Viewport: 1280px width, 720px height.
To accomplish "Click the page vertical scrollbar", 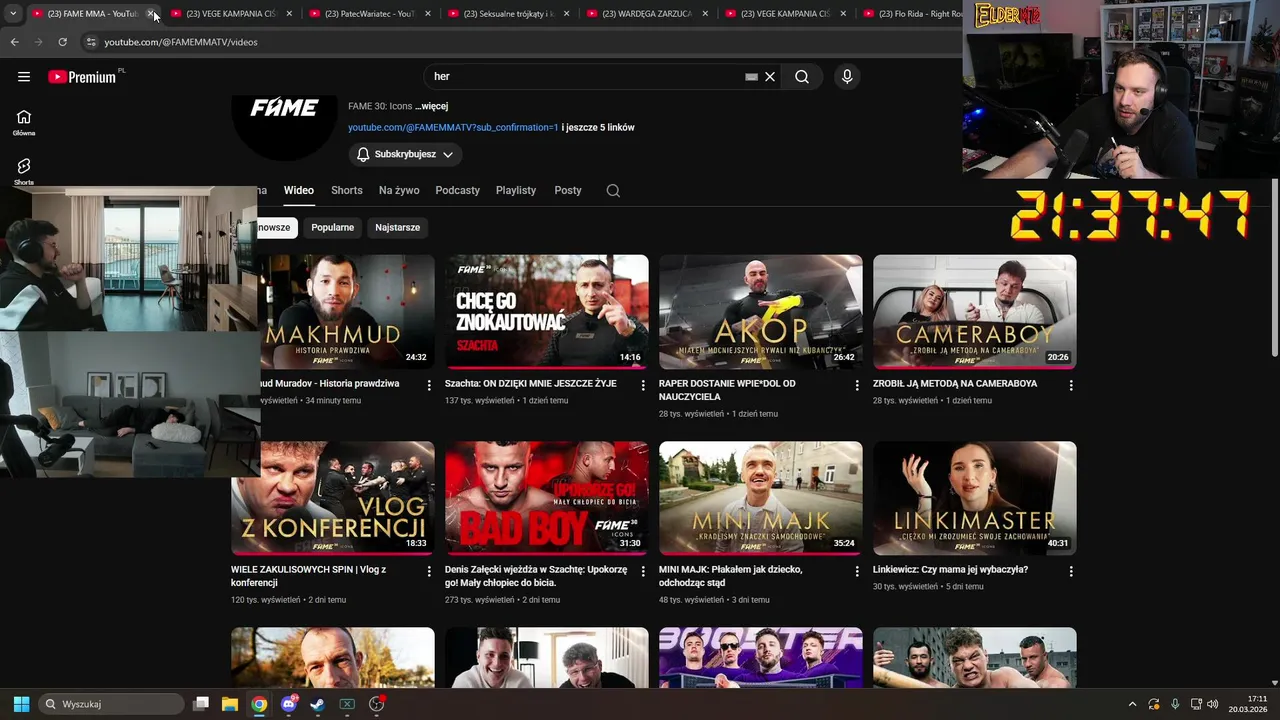I will tap(1274, 268).
